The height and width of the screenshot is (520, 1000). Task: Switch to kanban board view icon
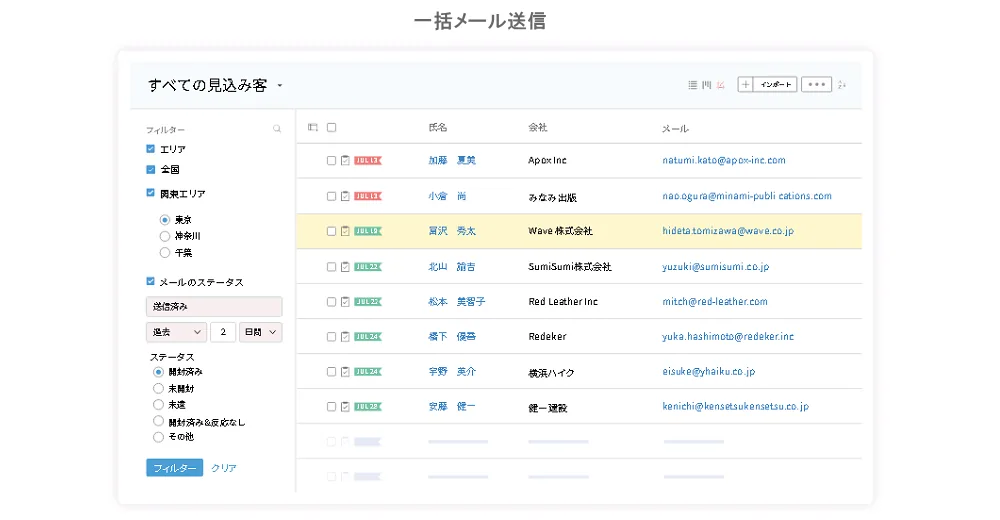[x=707, y=85]
